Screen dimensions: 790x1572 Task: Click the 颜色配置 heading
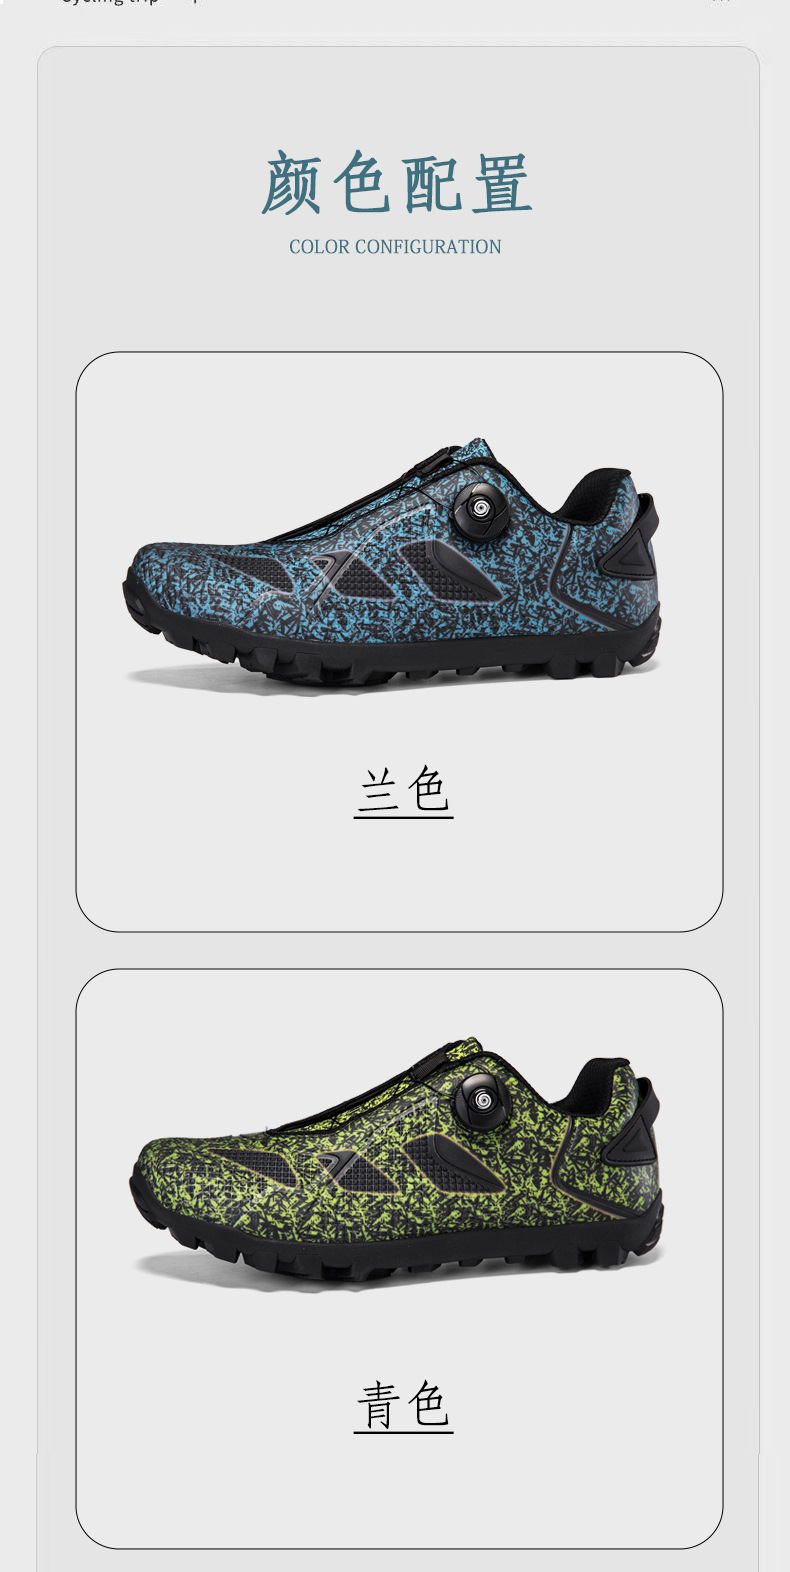(x=396, y=183)
